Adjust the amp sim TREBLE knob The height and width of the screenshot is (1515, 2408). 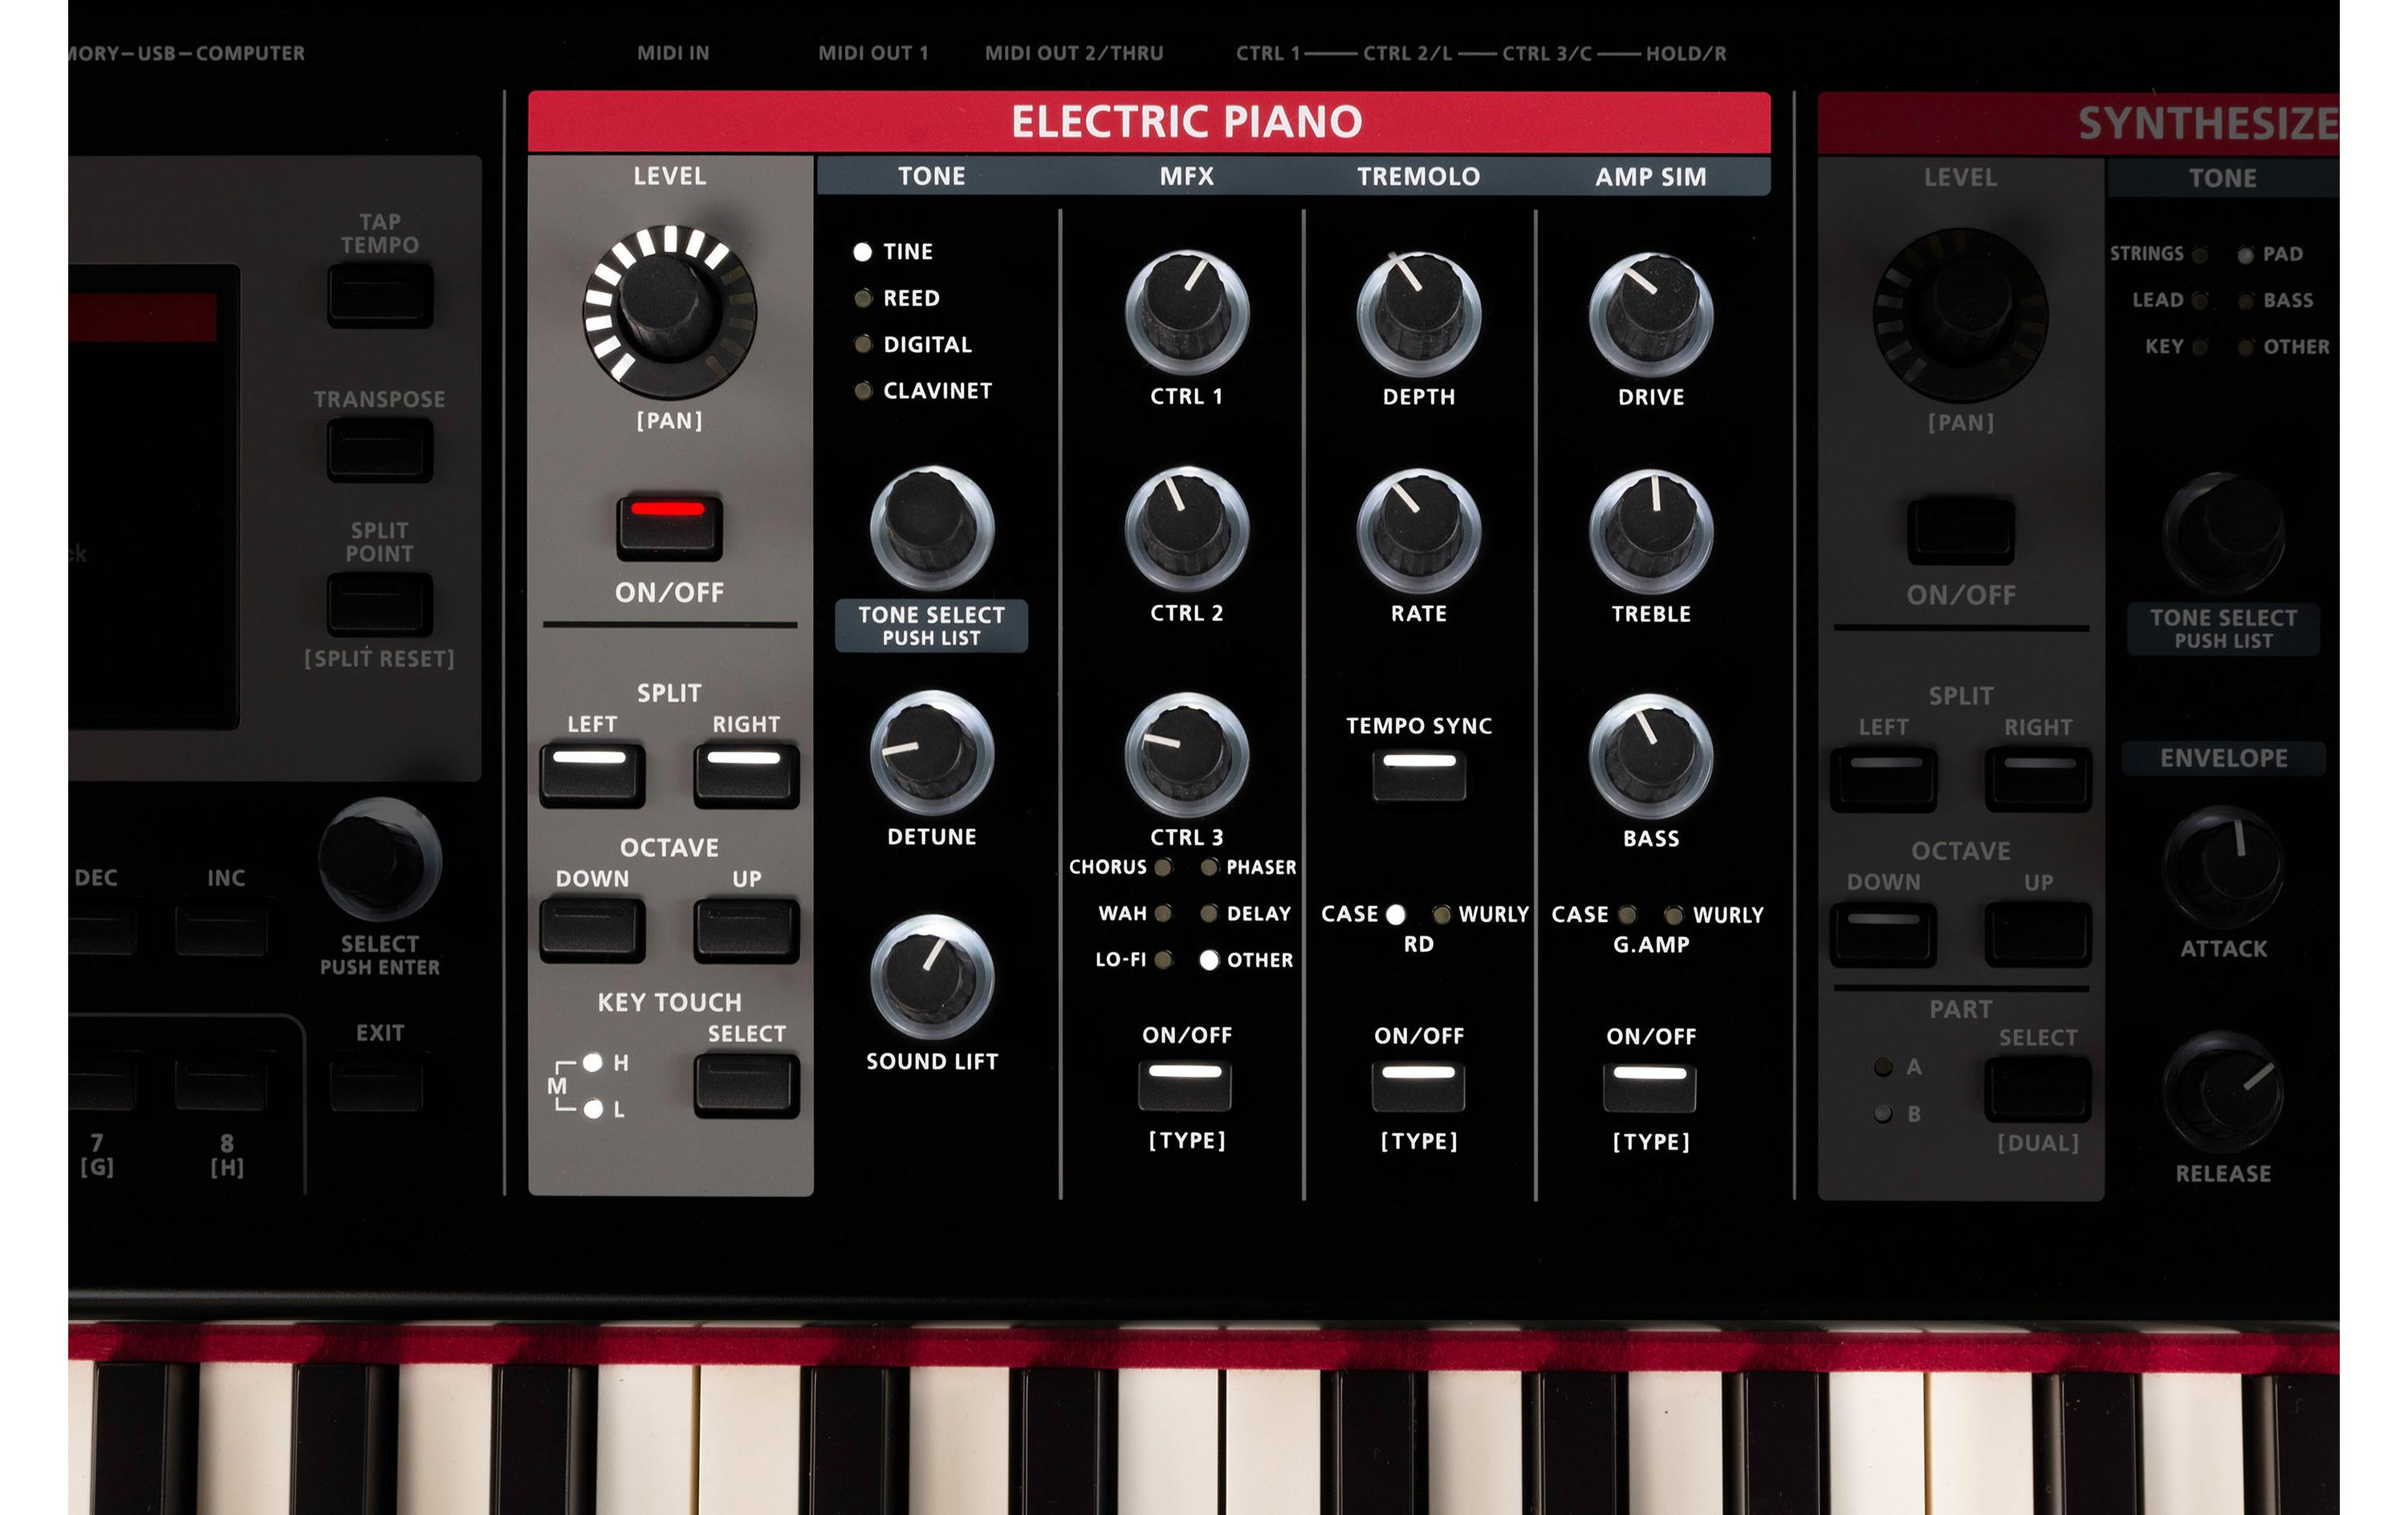1651,531
